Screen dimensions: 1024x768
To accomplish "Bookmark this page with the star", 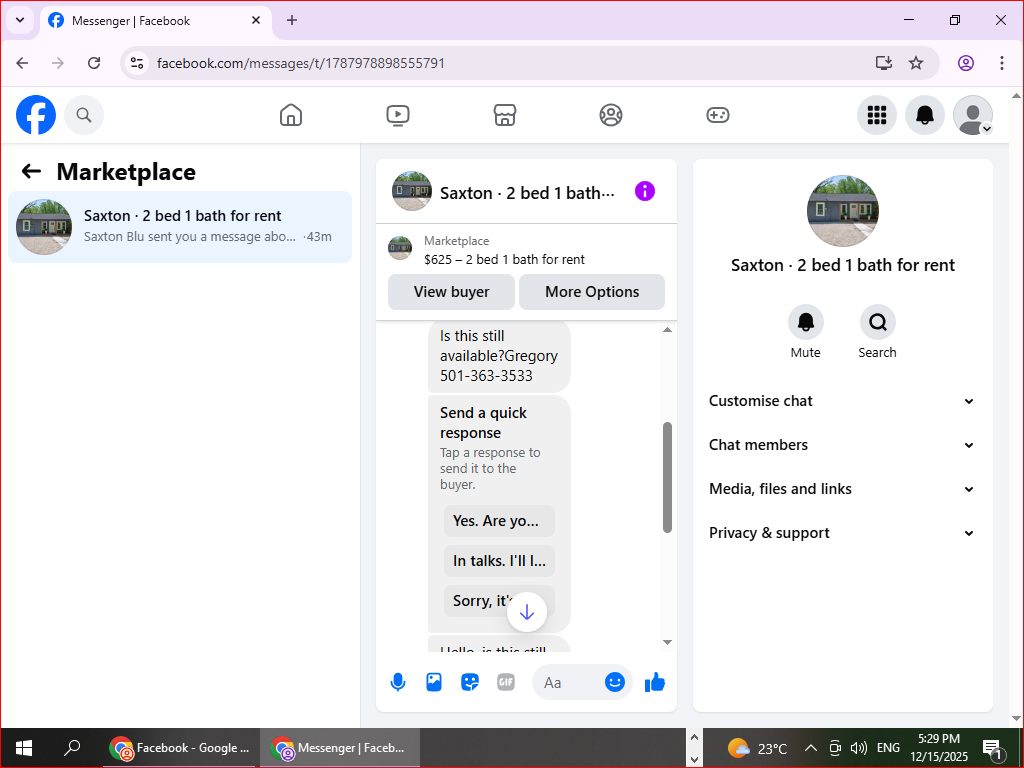I will tap(916, 63).
